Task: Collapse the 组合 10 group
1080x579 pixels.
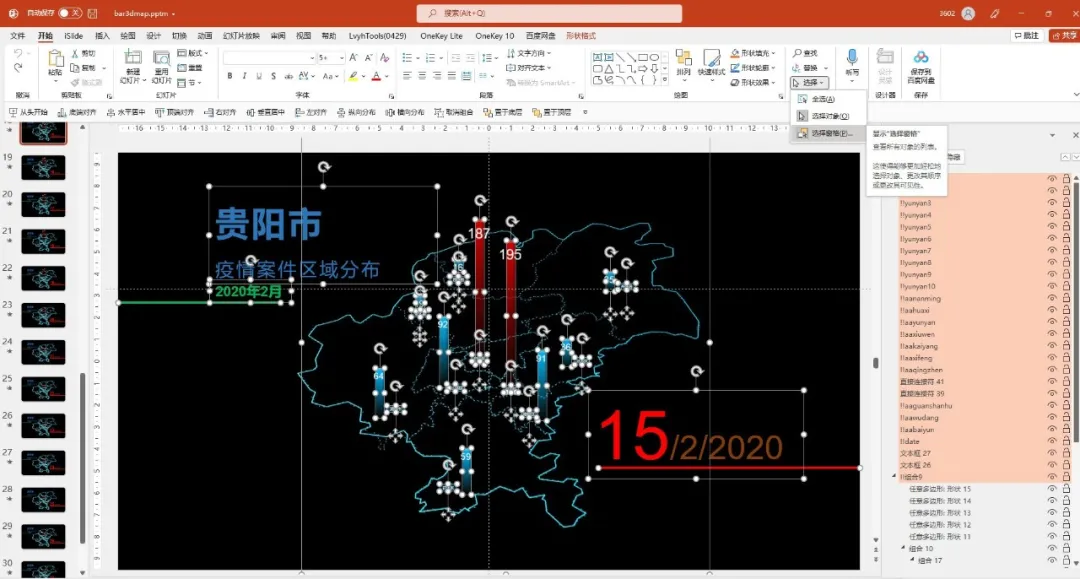Action: 904,548
